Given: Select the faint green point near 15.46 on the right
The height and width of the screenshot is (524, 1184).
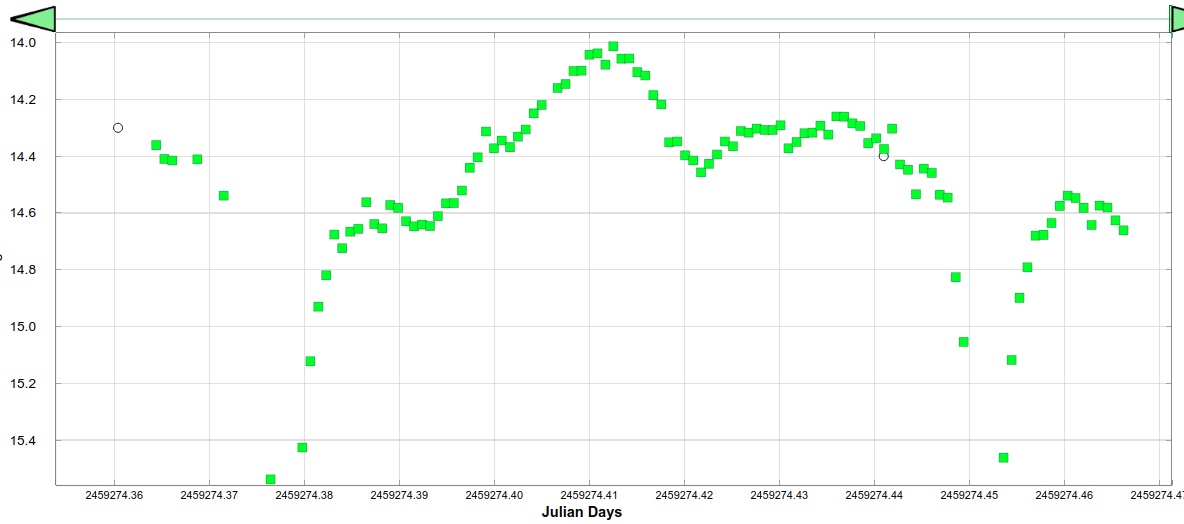Looking at the screenshot, I should tap(1003, 458).
